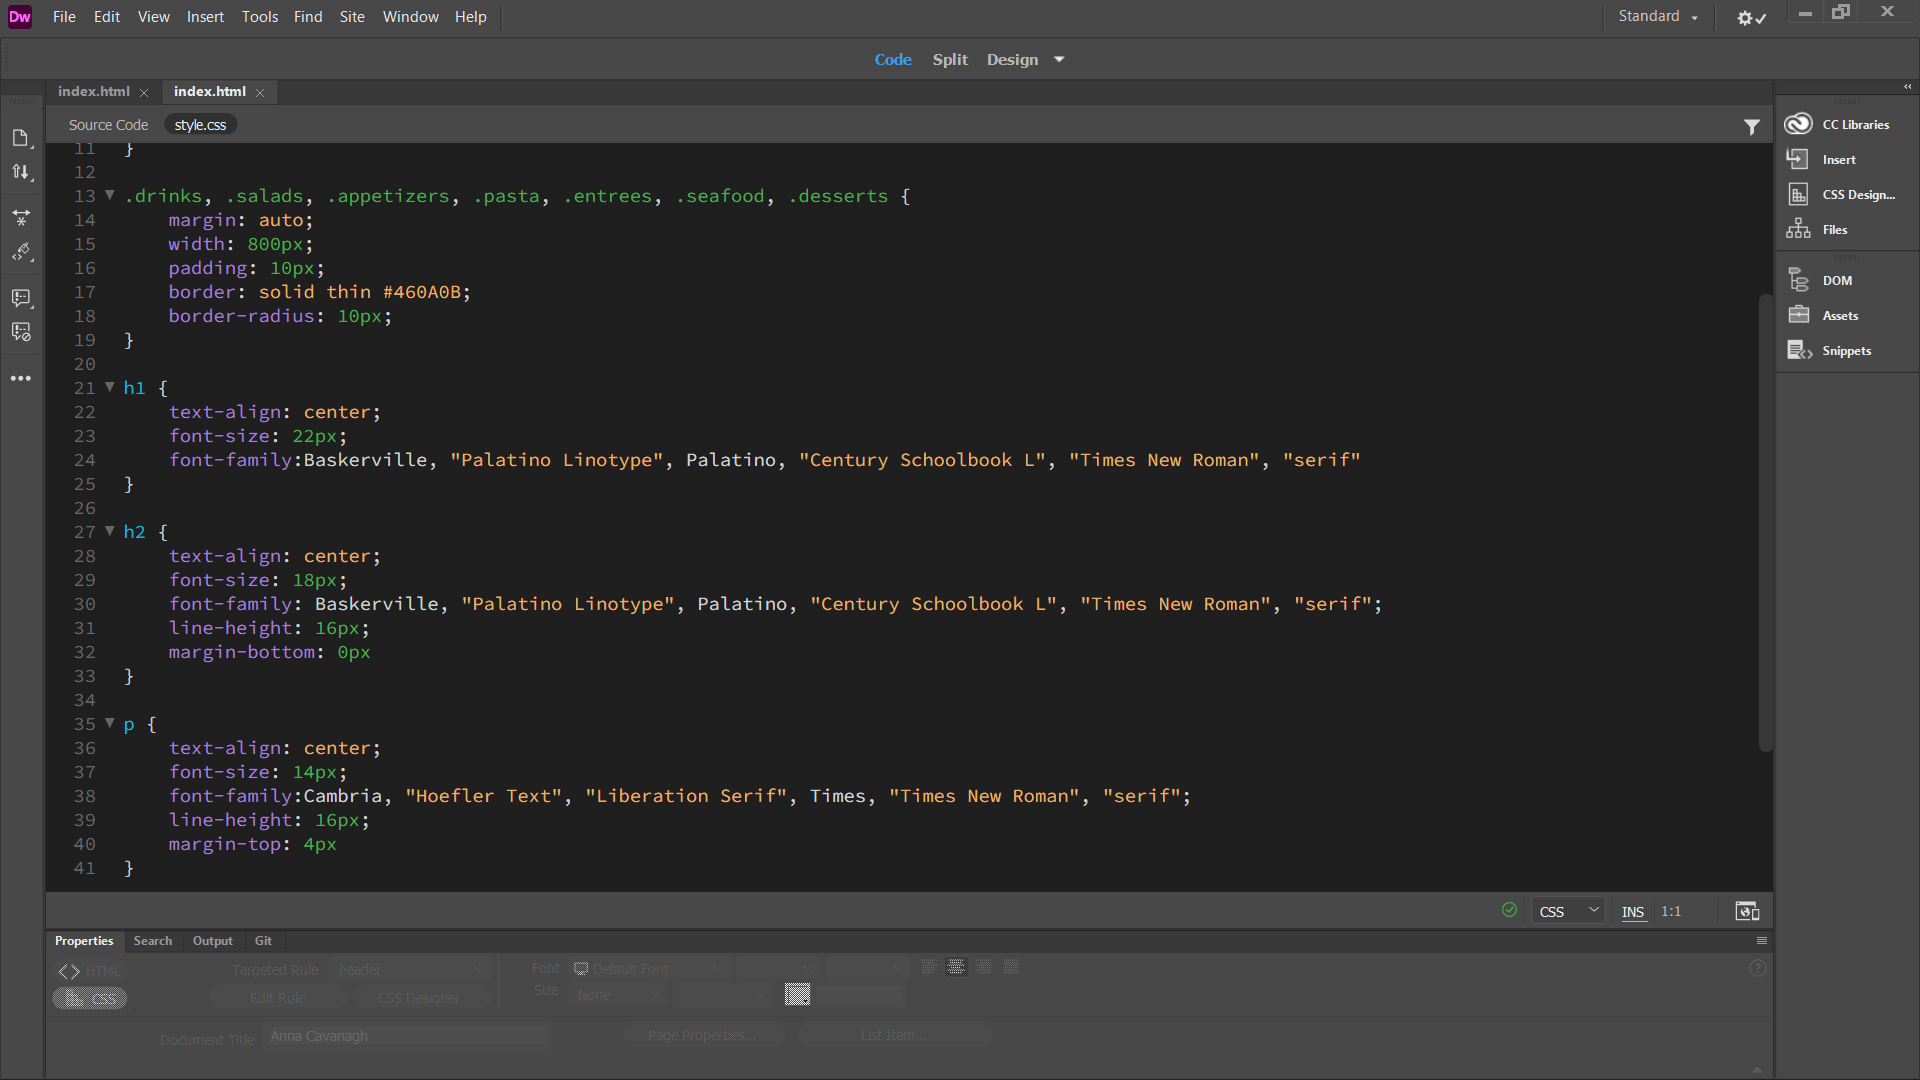
Task: Click the Apply Comment icon
Action: coord(21,298)
